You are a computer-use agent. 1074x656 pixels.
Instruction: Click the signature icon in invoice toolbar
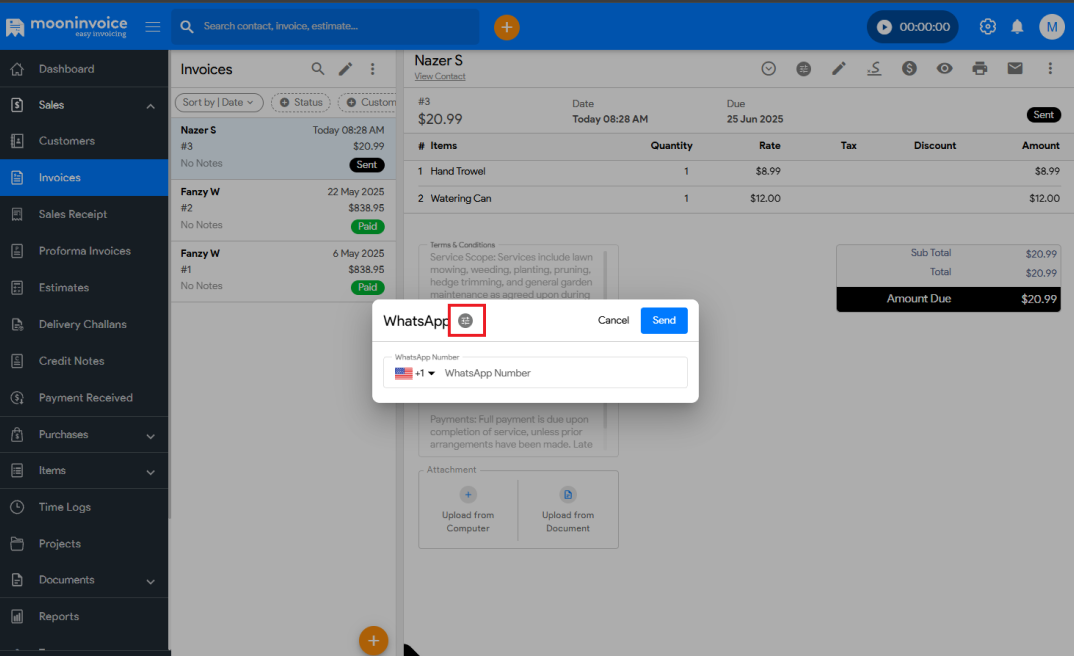874,68
